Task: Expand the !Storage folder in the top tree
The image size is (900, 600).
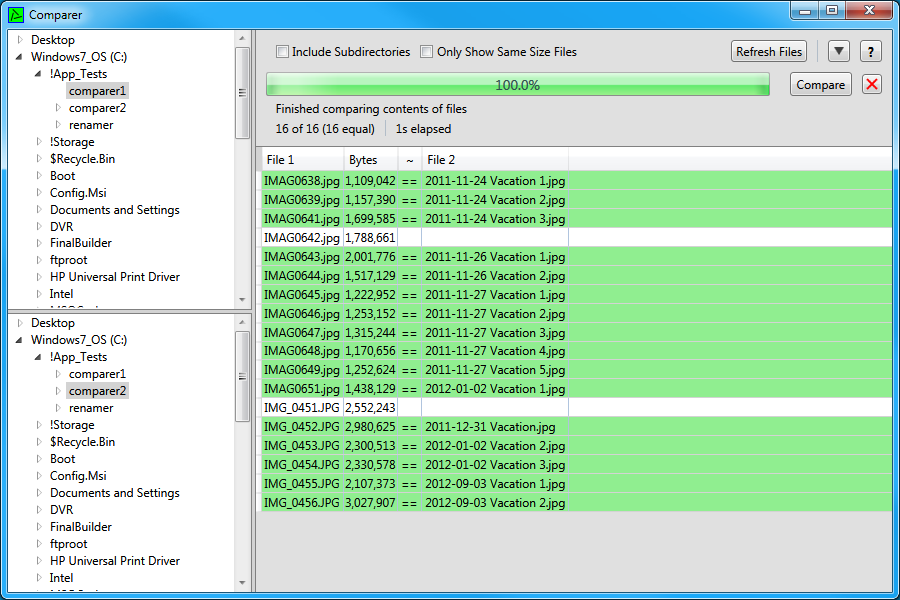Action: pyautogui.click(x=38, y=141)
